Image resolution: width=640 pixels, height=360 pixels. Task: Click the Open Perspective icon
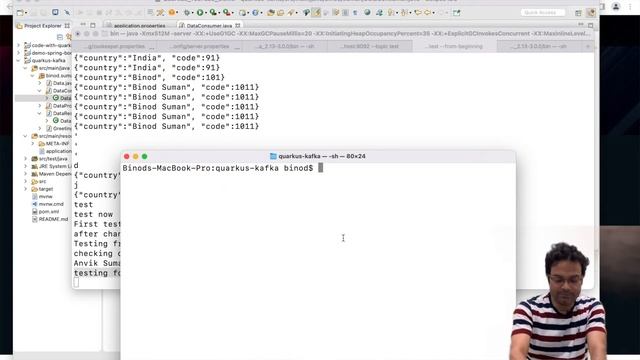click(x=578, y=13)
